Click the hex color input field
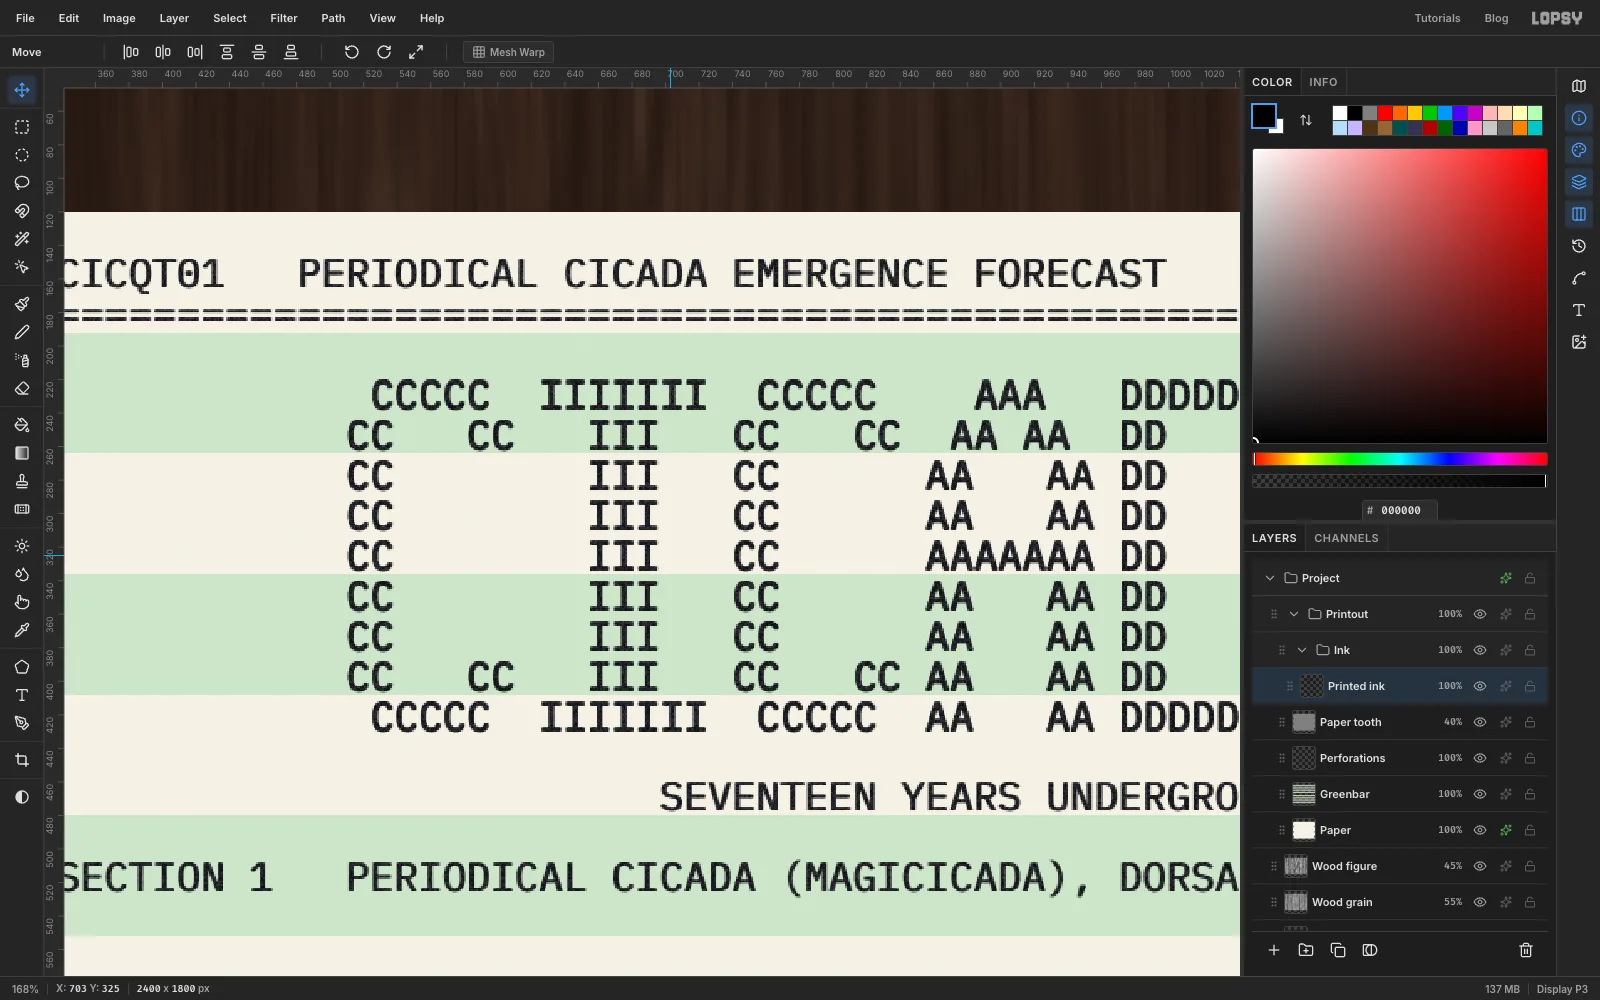 [1400, 510]
